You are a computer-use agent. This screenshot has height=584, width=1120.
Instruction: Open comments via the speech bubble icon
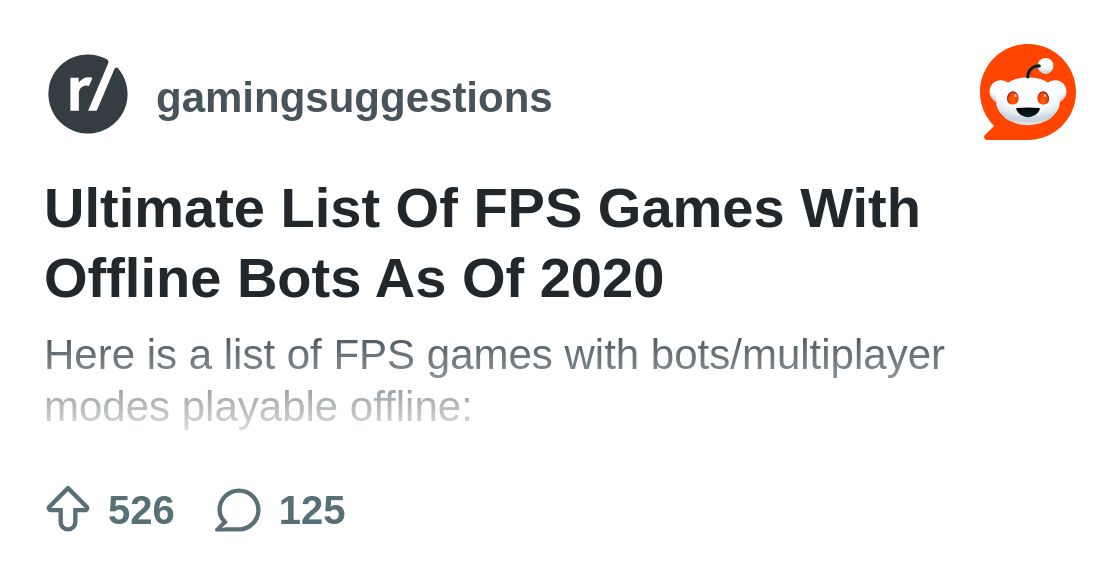pyautogui.click(x=238, y=510)
